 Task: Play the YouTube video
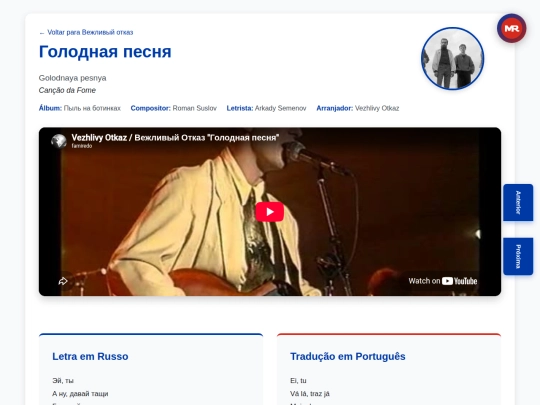pyautogui.click(x=270, y=212)
